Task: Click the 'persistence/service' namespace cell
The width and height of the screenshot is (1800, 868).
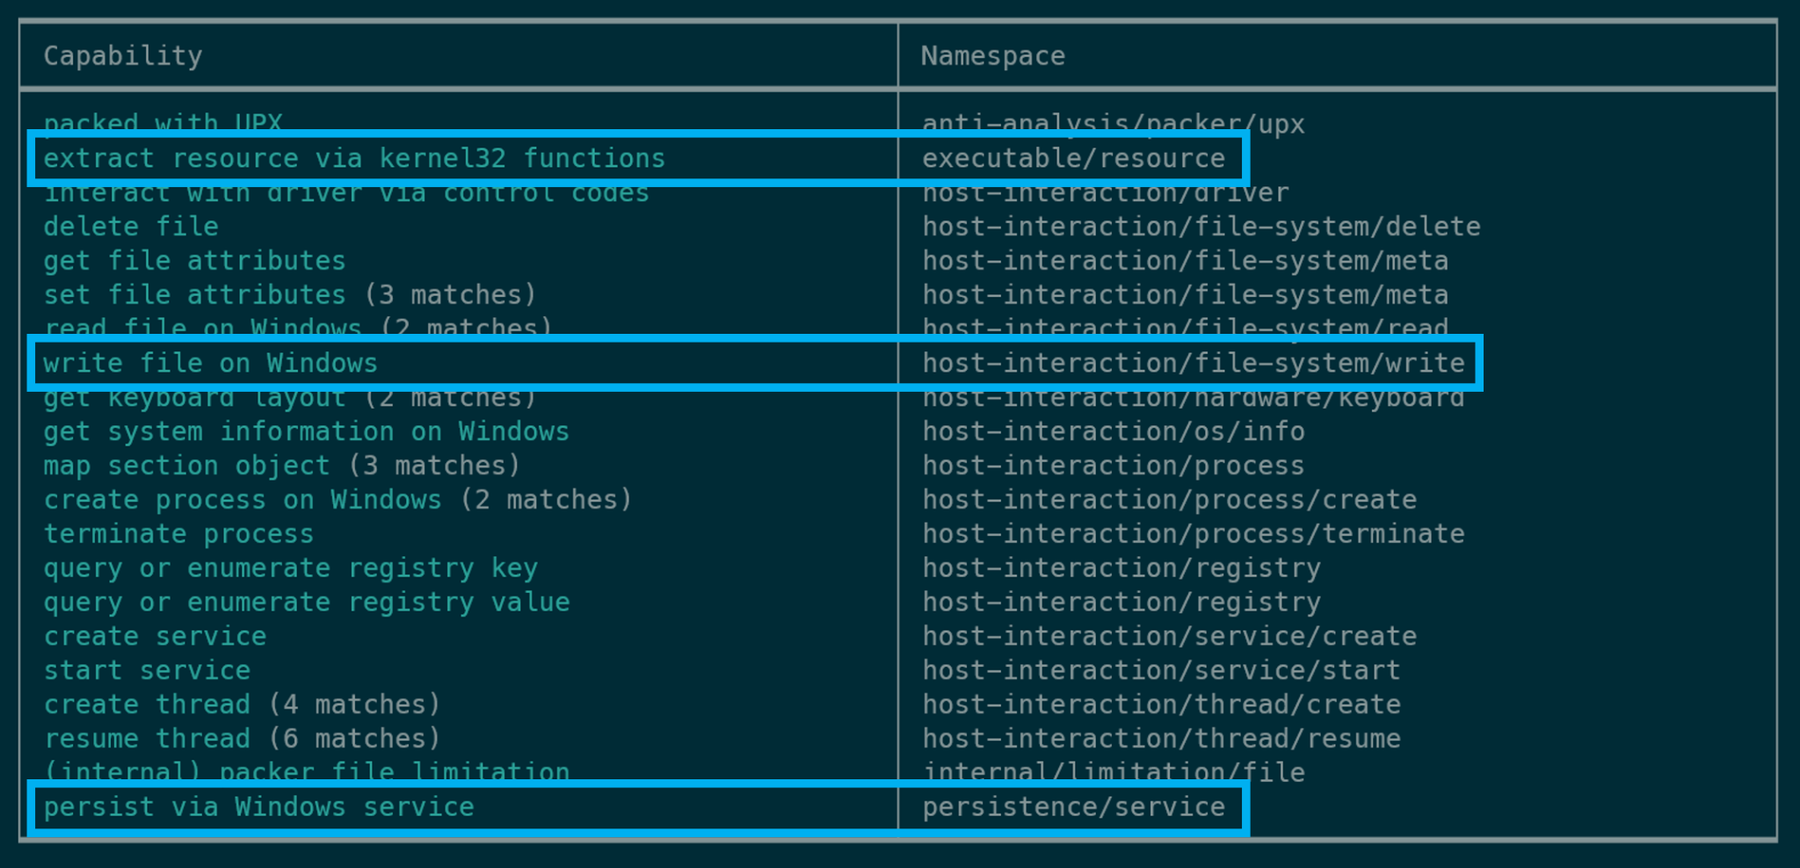Action: click(1073, 807)
